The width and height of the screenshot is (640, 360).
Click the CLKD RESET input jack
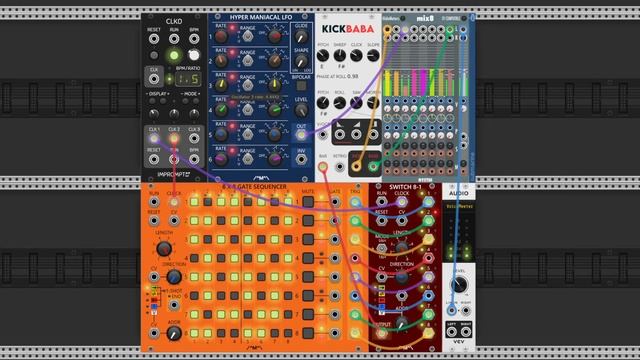point(154,39)
